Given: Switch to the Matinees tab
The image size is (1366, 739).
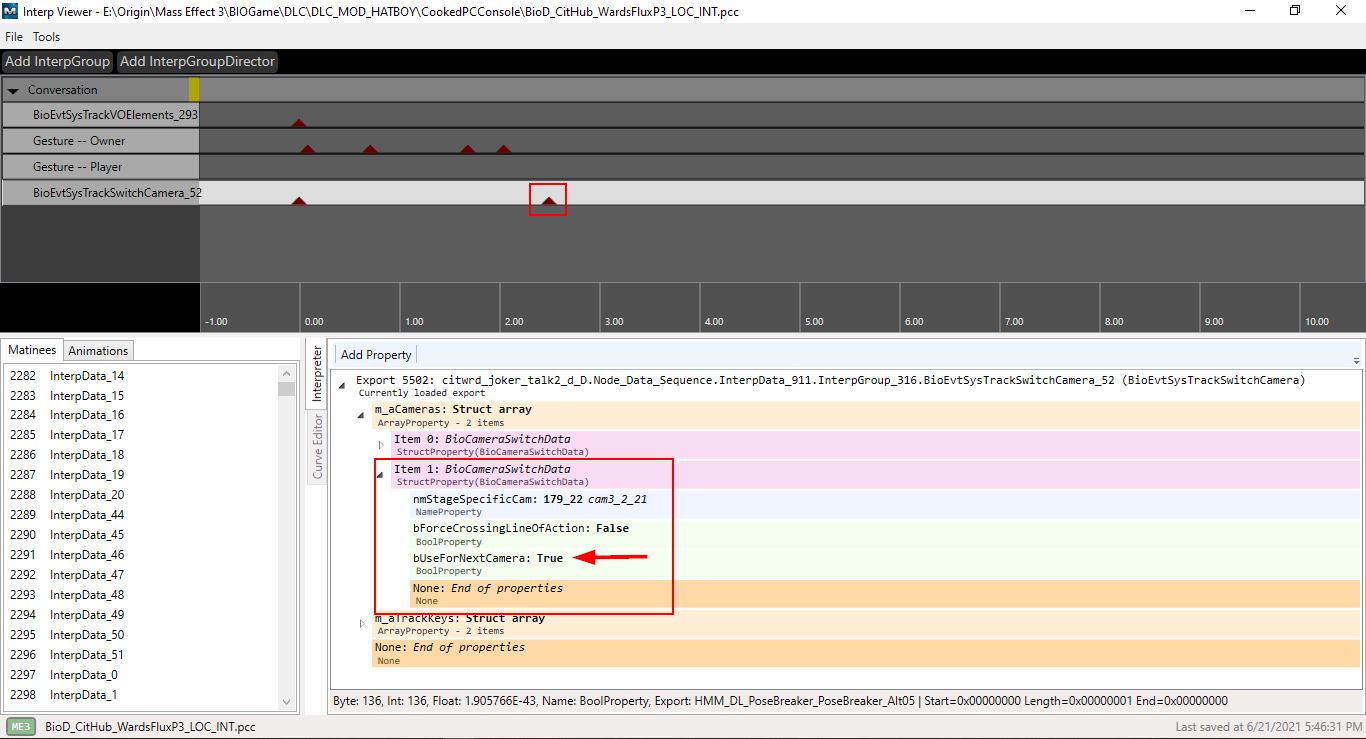Looking at the screenshot, I should [x=32, y=350].
